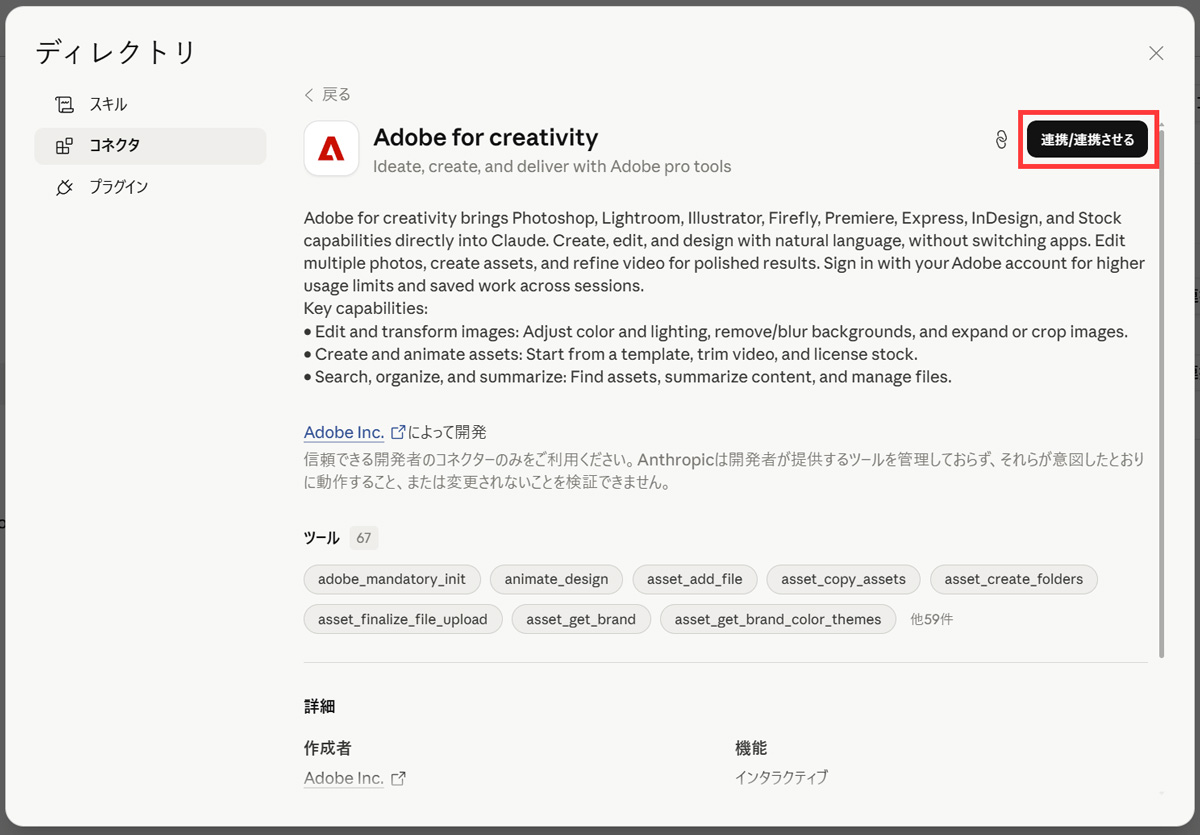Select the animate_design tool chip
Viewport: 1200px width, 835px height.
556,579
